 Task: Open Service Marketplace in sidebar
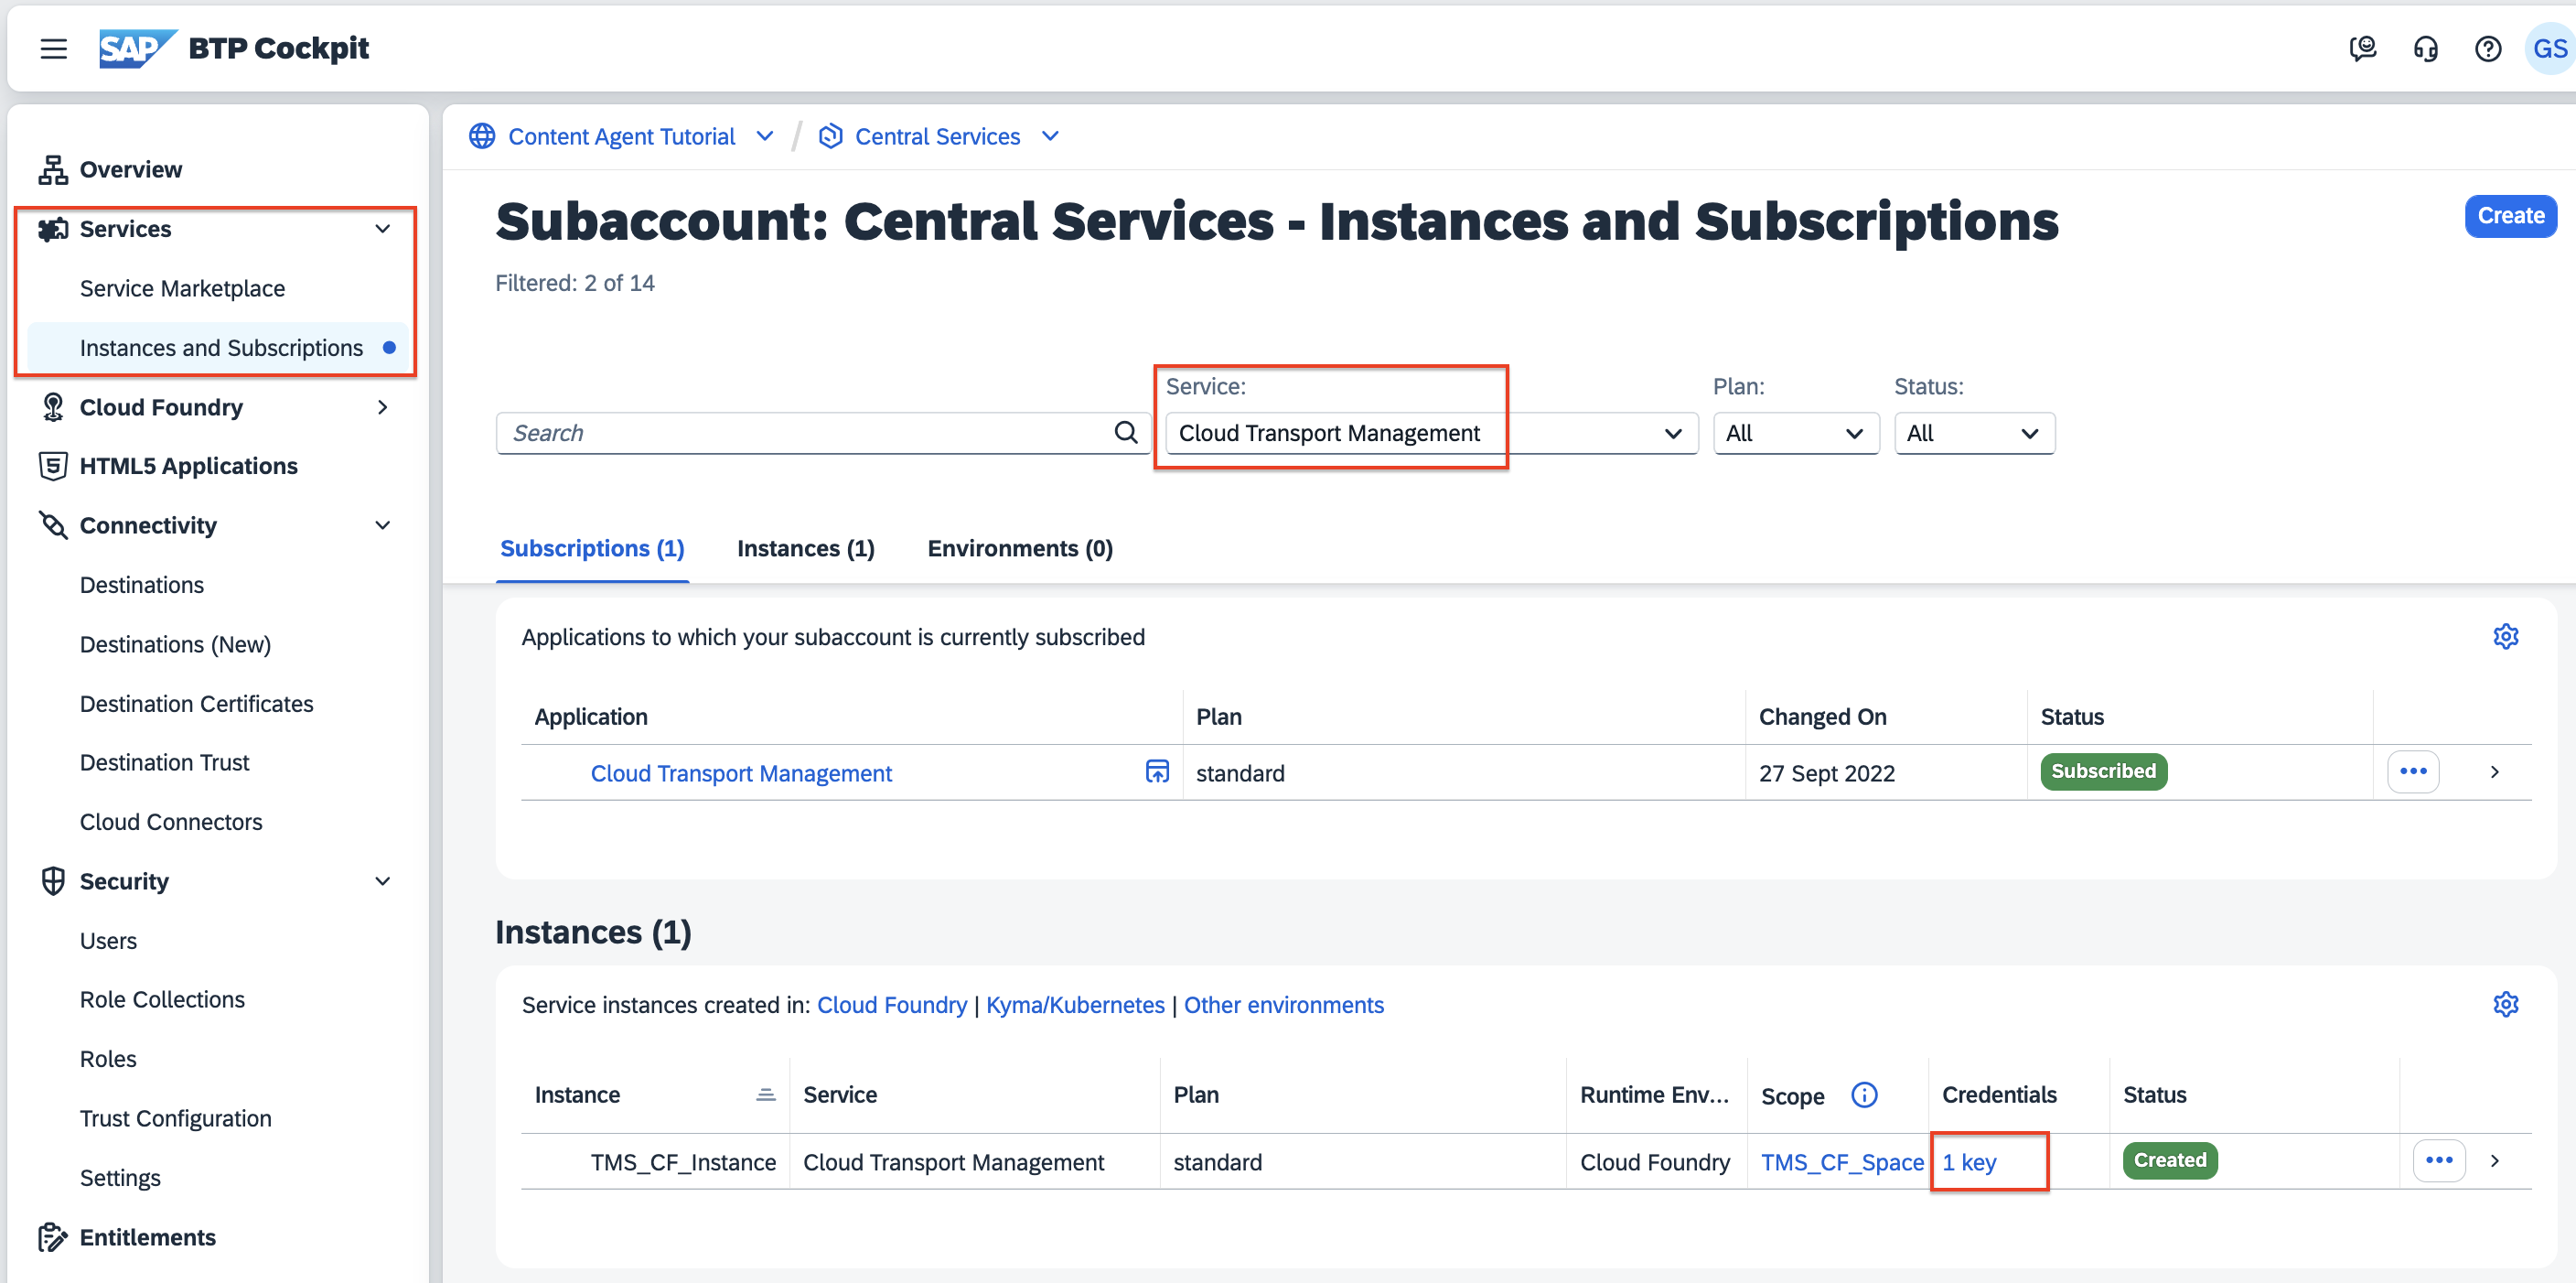pyautogui.click(x=182, y=288)
